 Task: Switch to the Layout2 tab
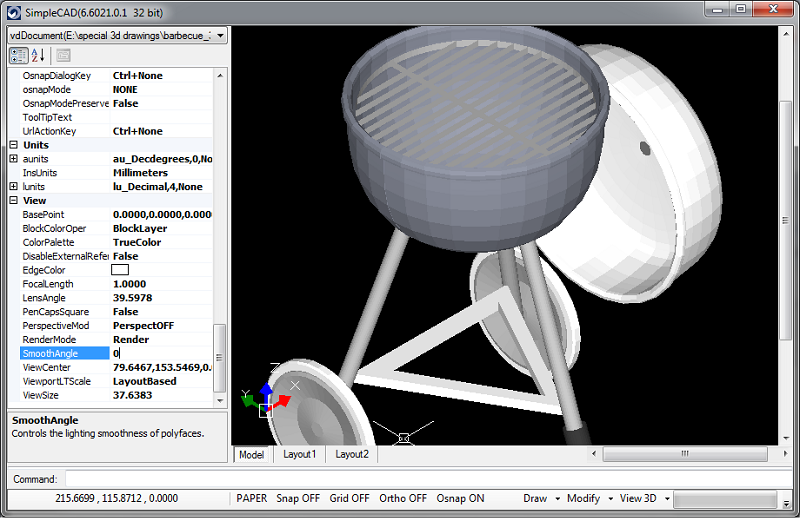pyautogui.click(x=351, y=454)
